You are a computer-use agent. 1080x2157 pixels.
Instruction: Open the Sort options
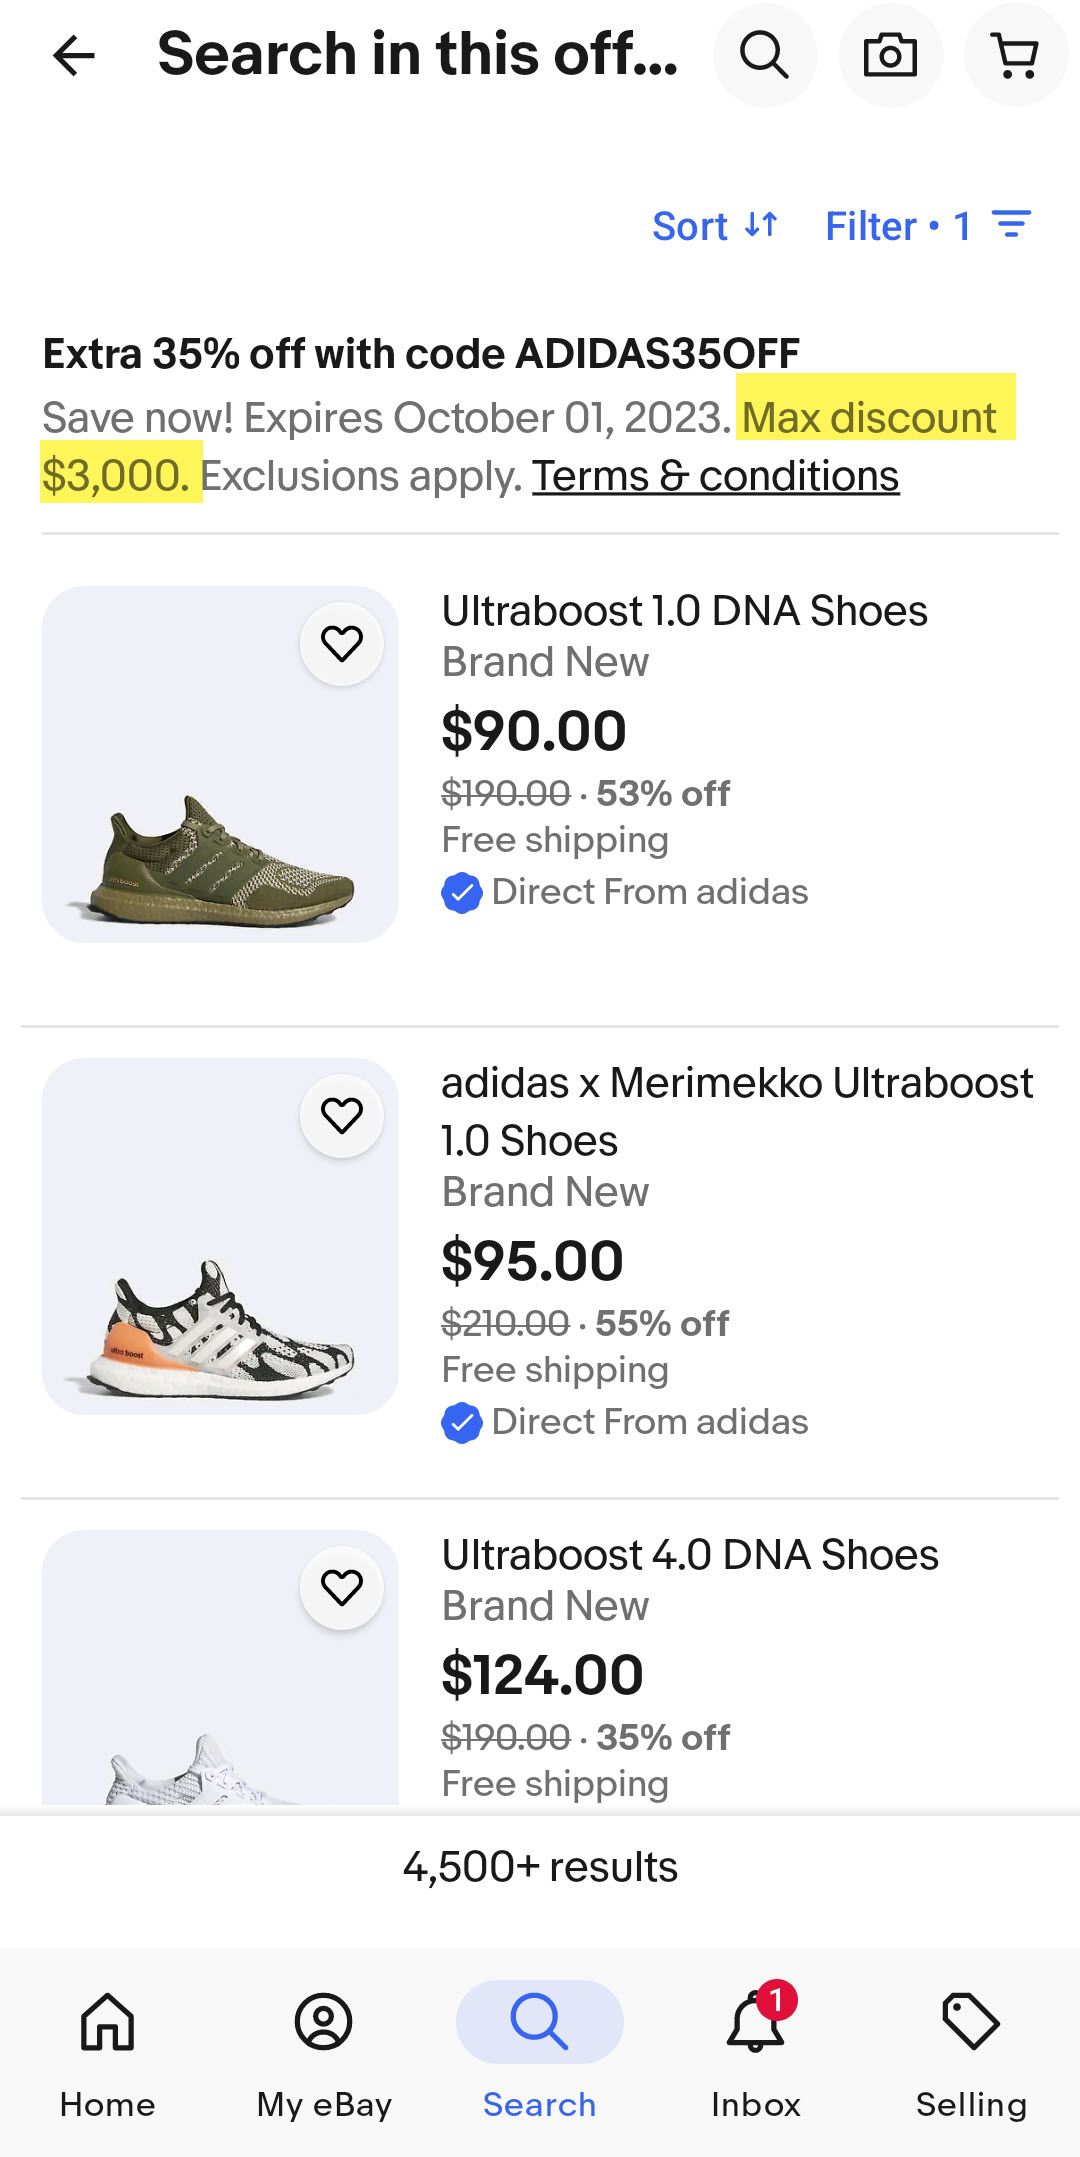[714, 226]
